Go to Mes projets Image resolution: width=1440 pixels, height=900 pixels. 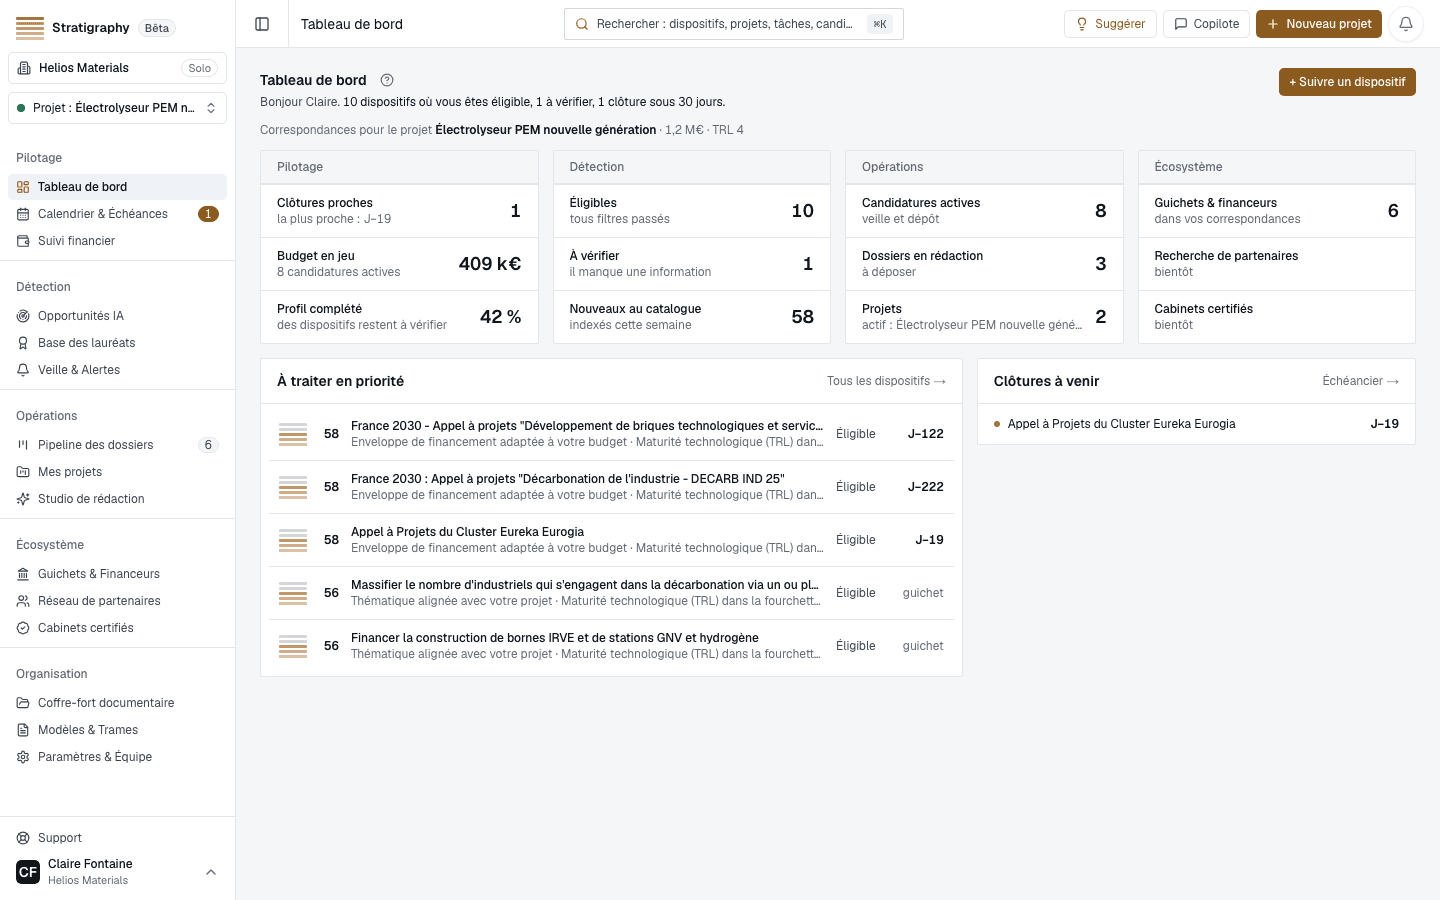click(117, 472)
